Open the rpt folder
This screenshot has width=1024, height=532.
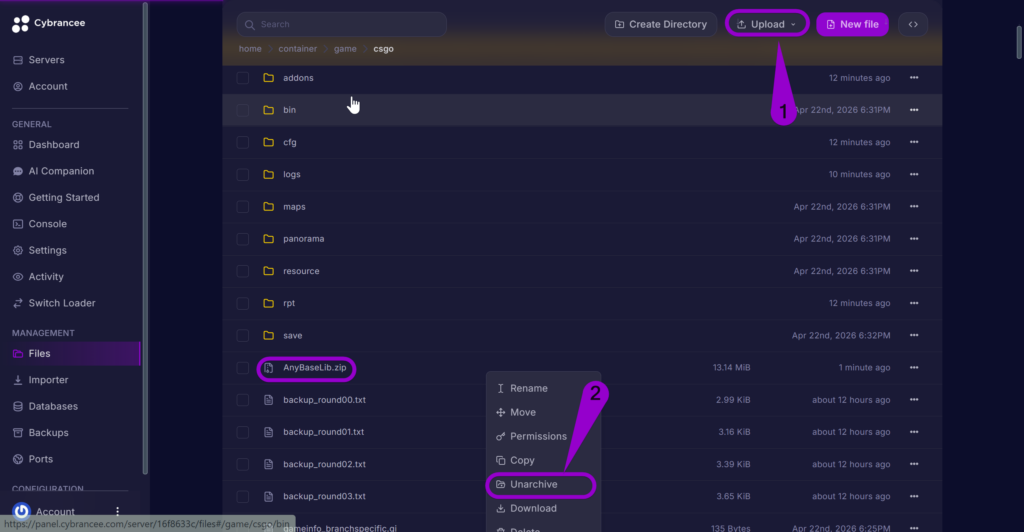[x=289, y=304]
